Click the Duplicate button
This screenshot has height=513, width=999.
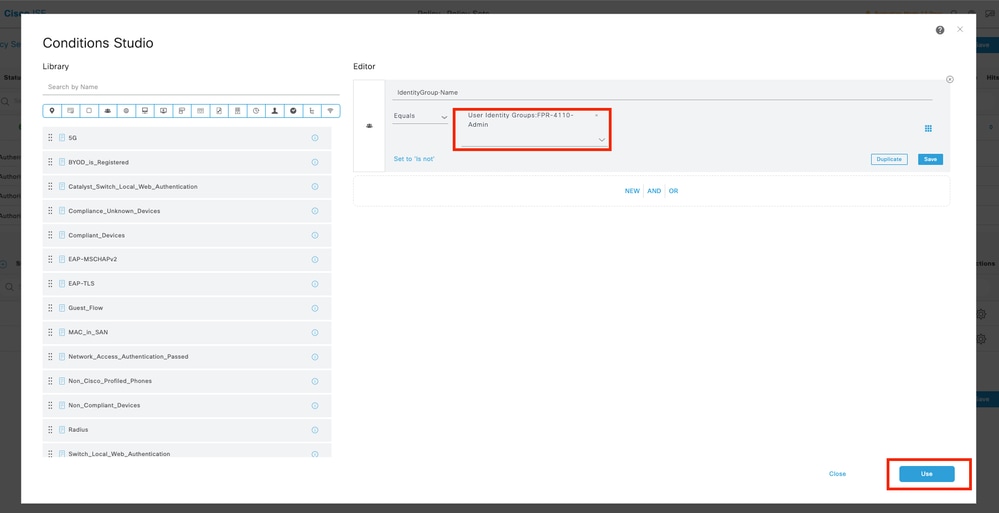(889, 159)
